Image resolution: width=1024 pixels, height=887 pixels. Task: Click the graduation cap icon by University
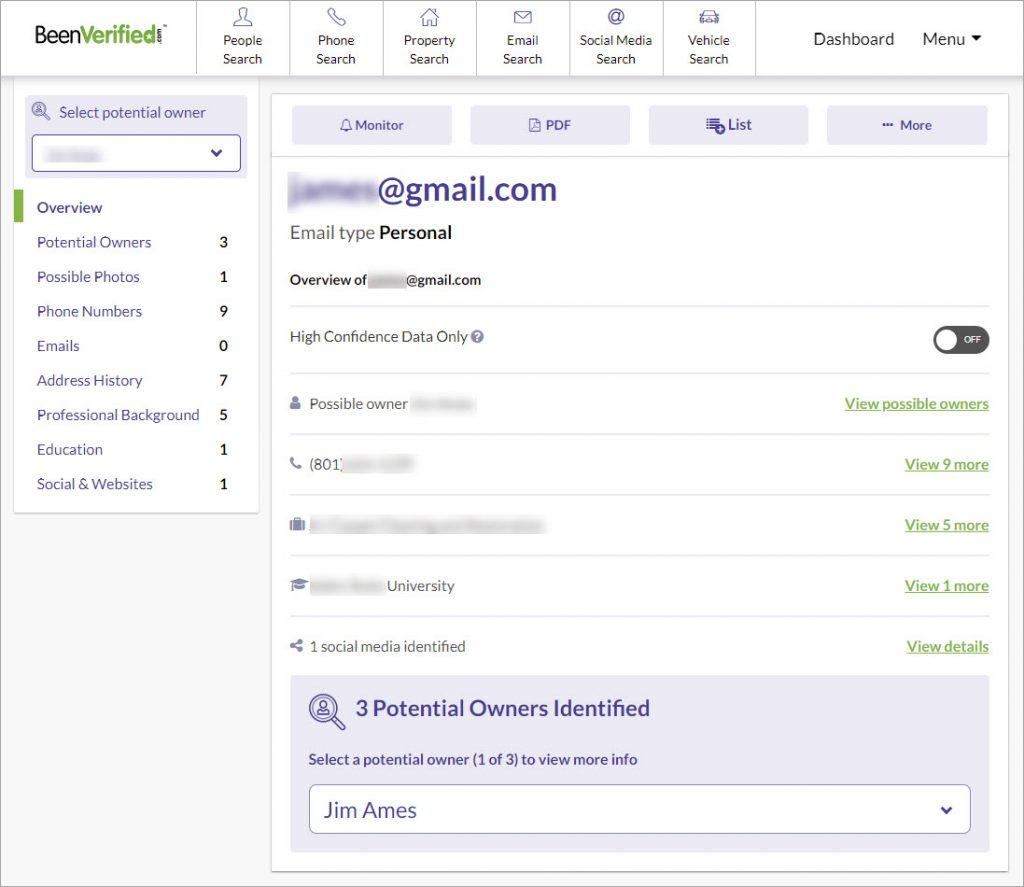(x=298, y=585)
